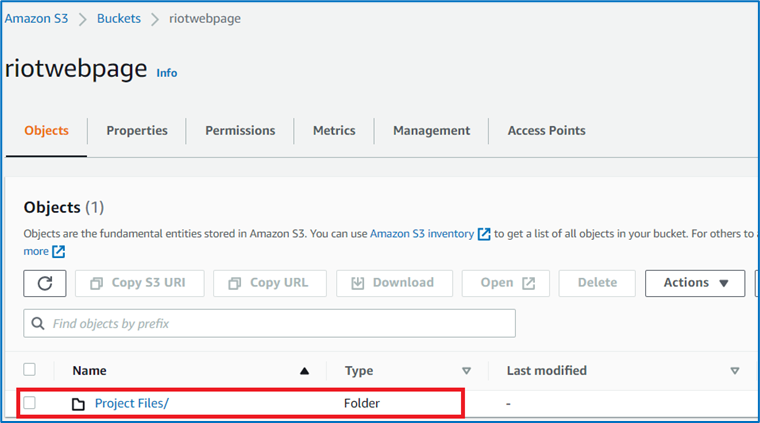Follow the Amazon S3 breadcrumb link
Image resolution: width=760 pixels, height=423 pixels.
36,19
